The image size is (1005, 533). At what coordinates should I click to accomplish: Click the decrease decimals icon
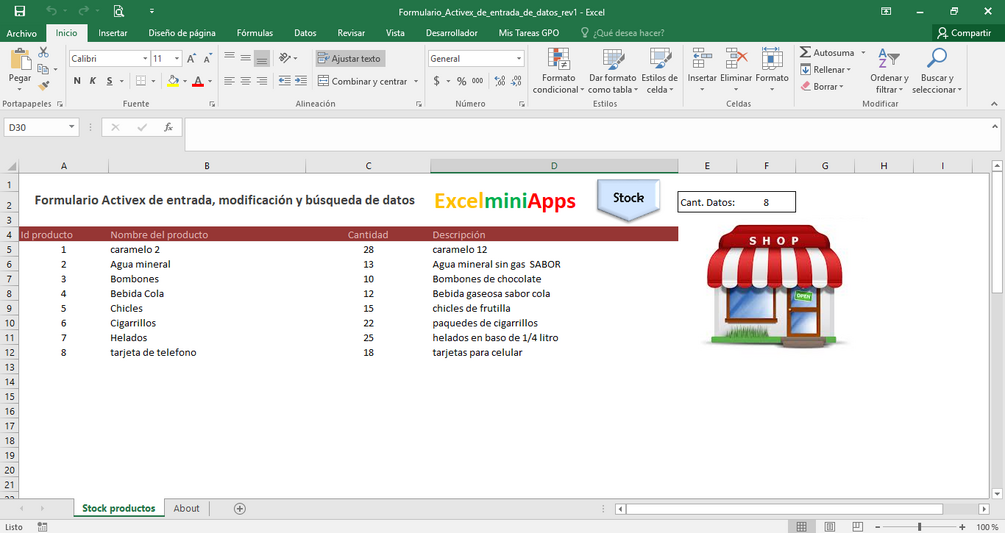tap(517, 81)
